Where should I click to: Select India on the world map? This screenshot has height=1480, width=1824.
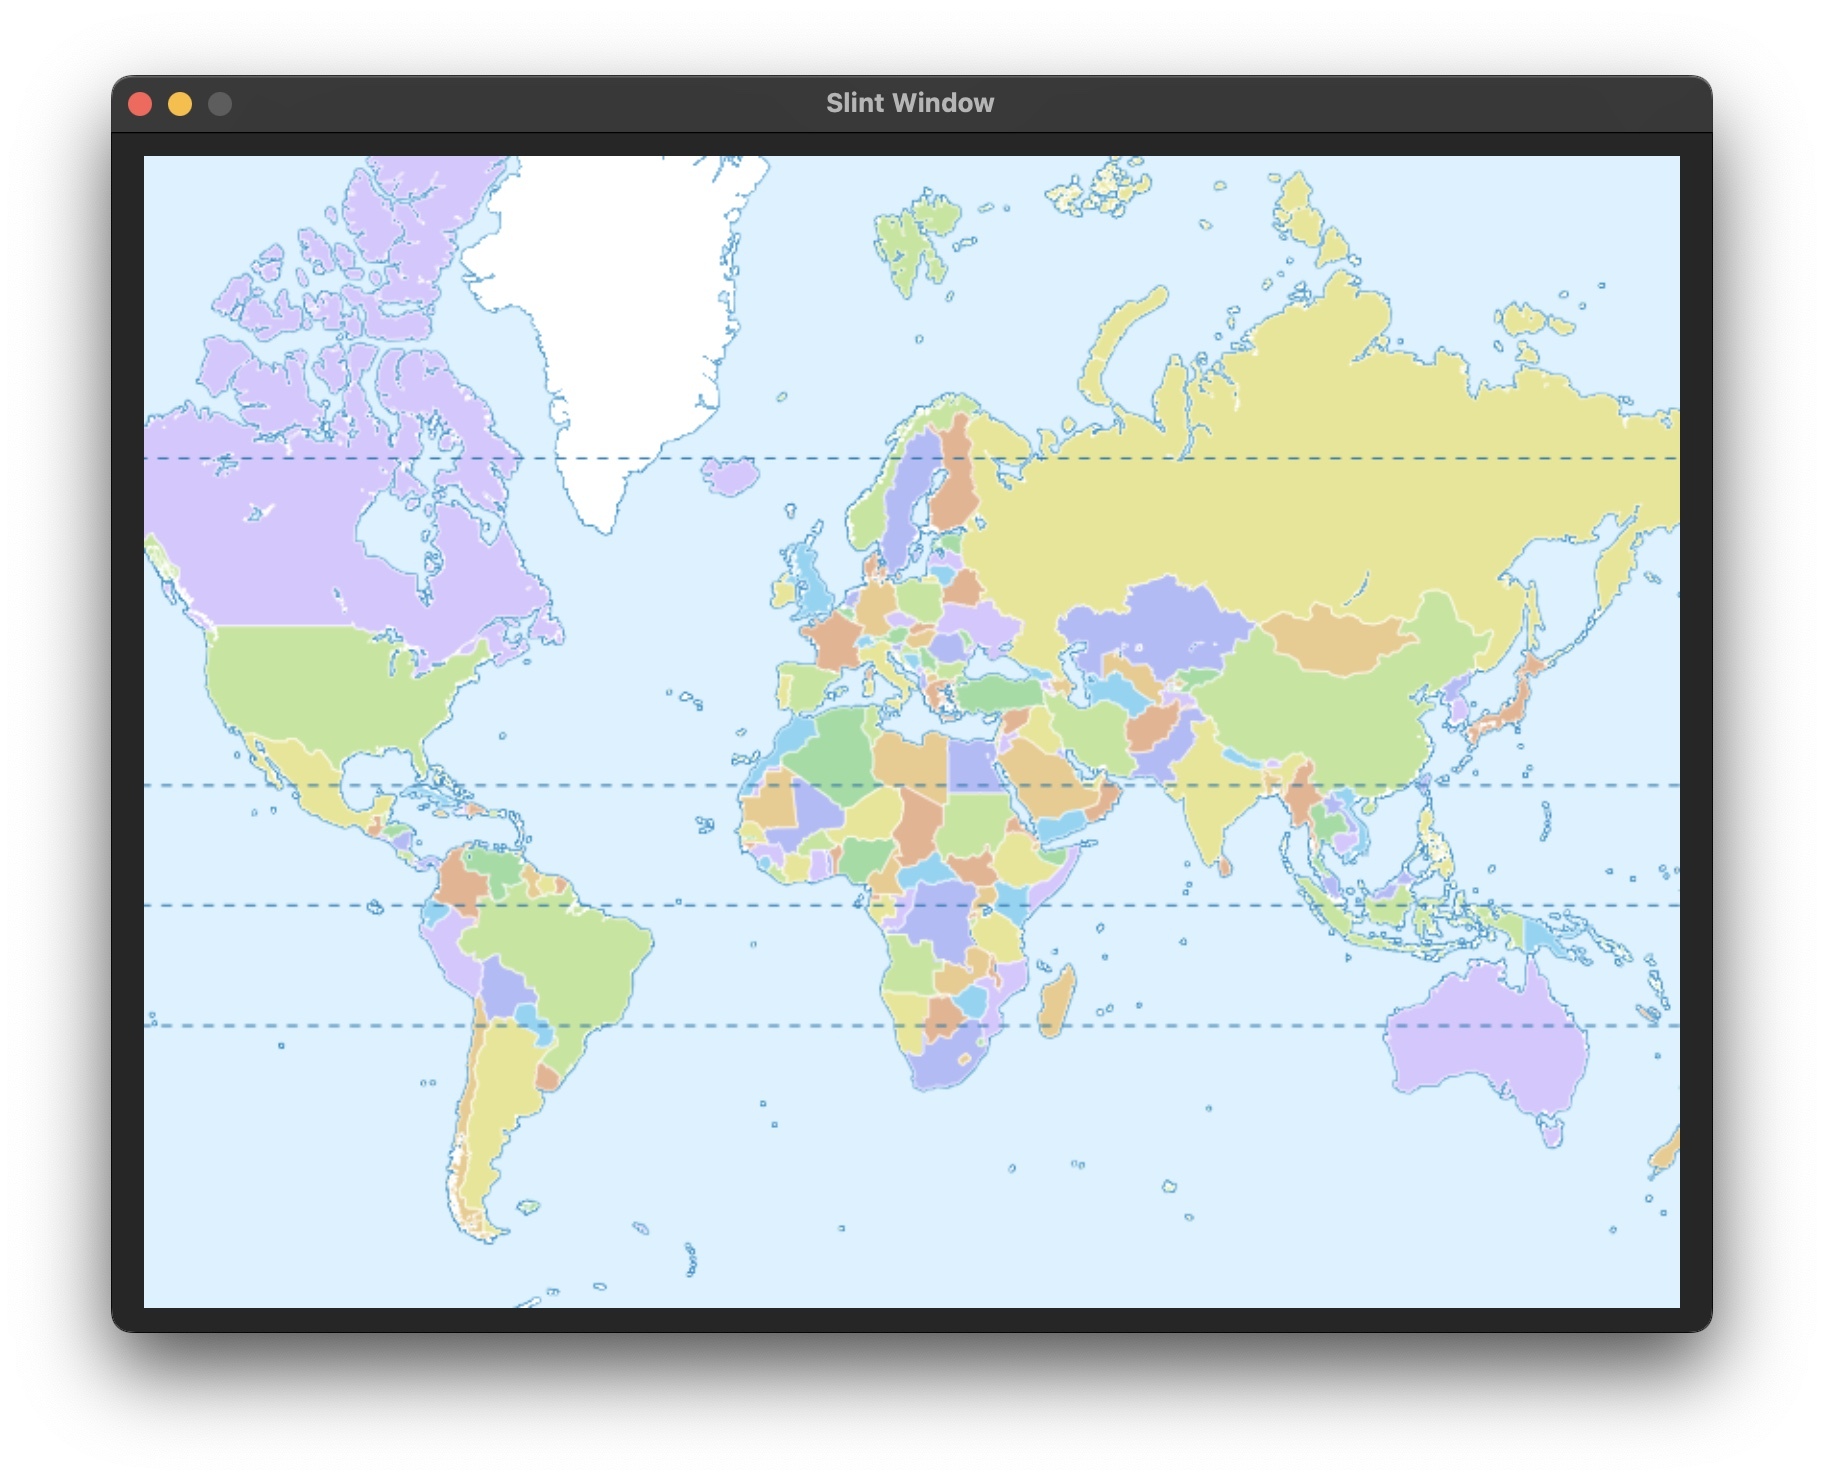pyautogui.click(x=1210, y=790)
